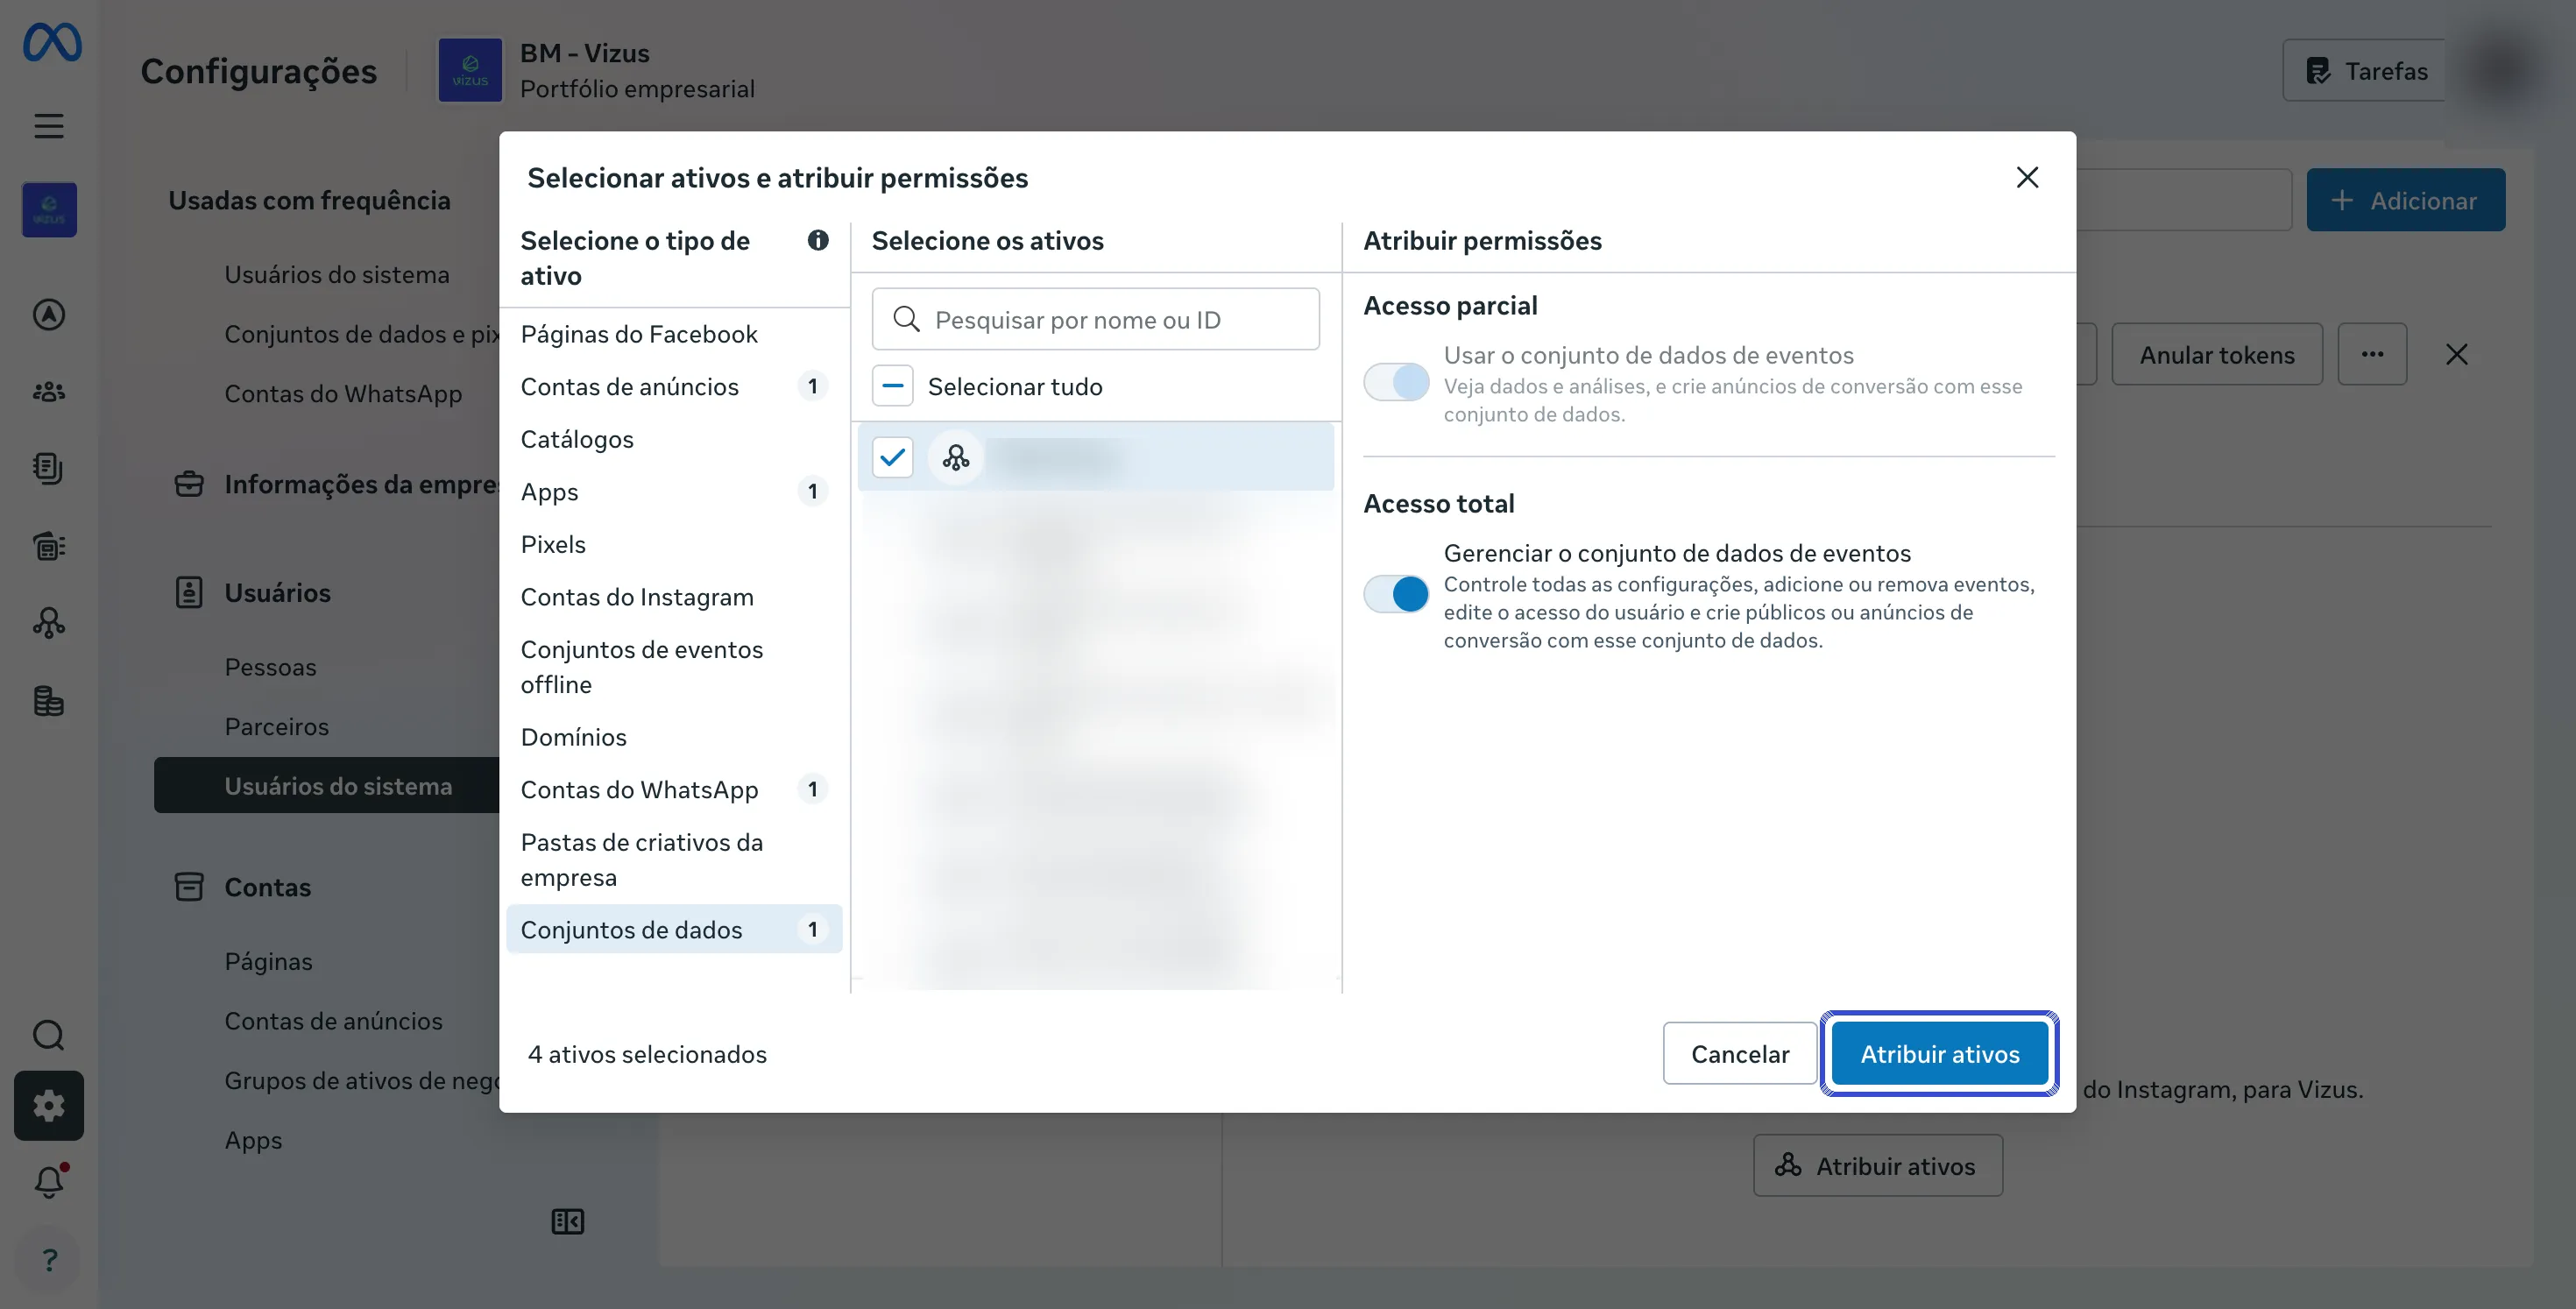Click Anular tokens button
Image resolution: width=2576 pixels, height=1309 pixels.
coord(2216,354)
